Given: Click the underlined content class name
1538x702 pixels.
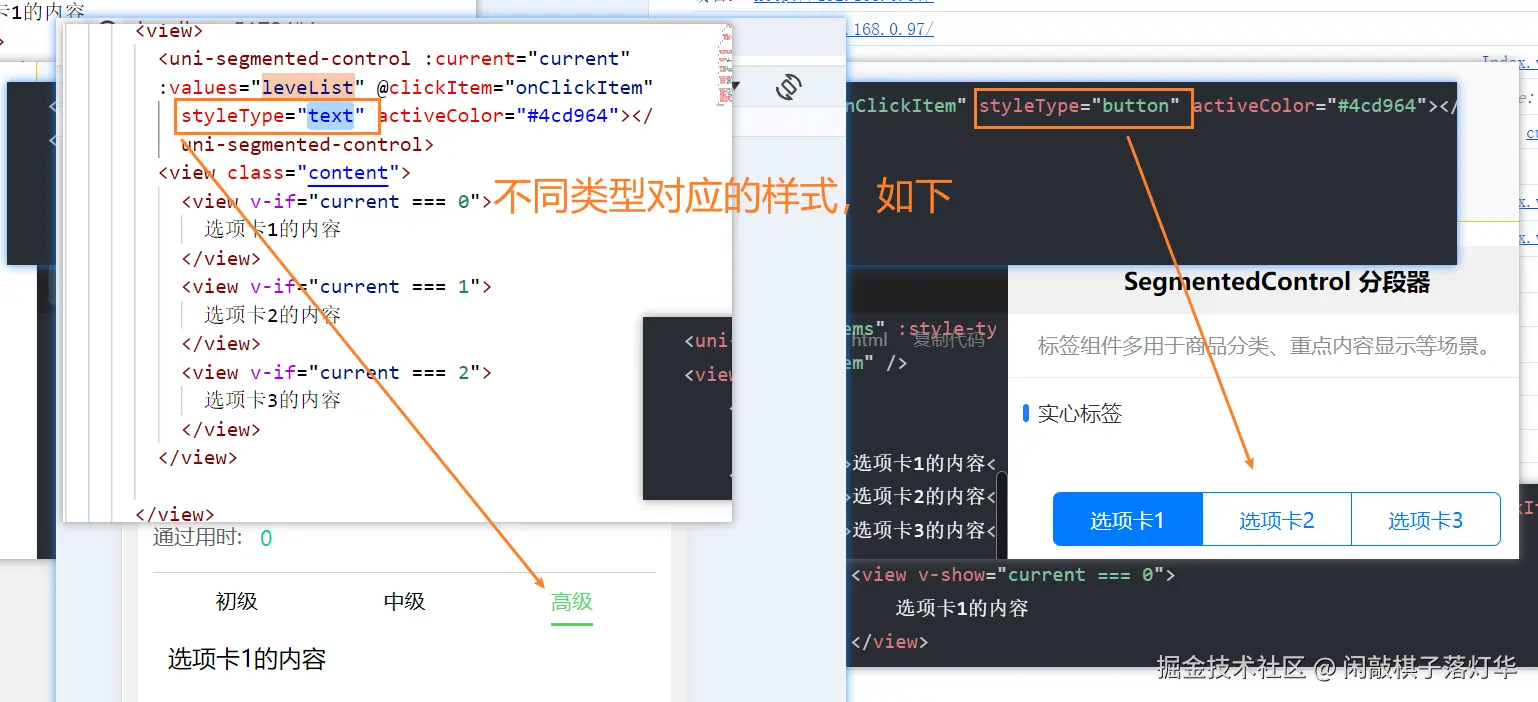Looking at the screenshot, I should coord(348,173).
